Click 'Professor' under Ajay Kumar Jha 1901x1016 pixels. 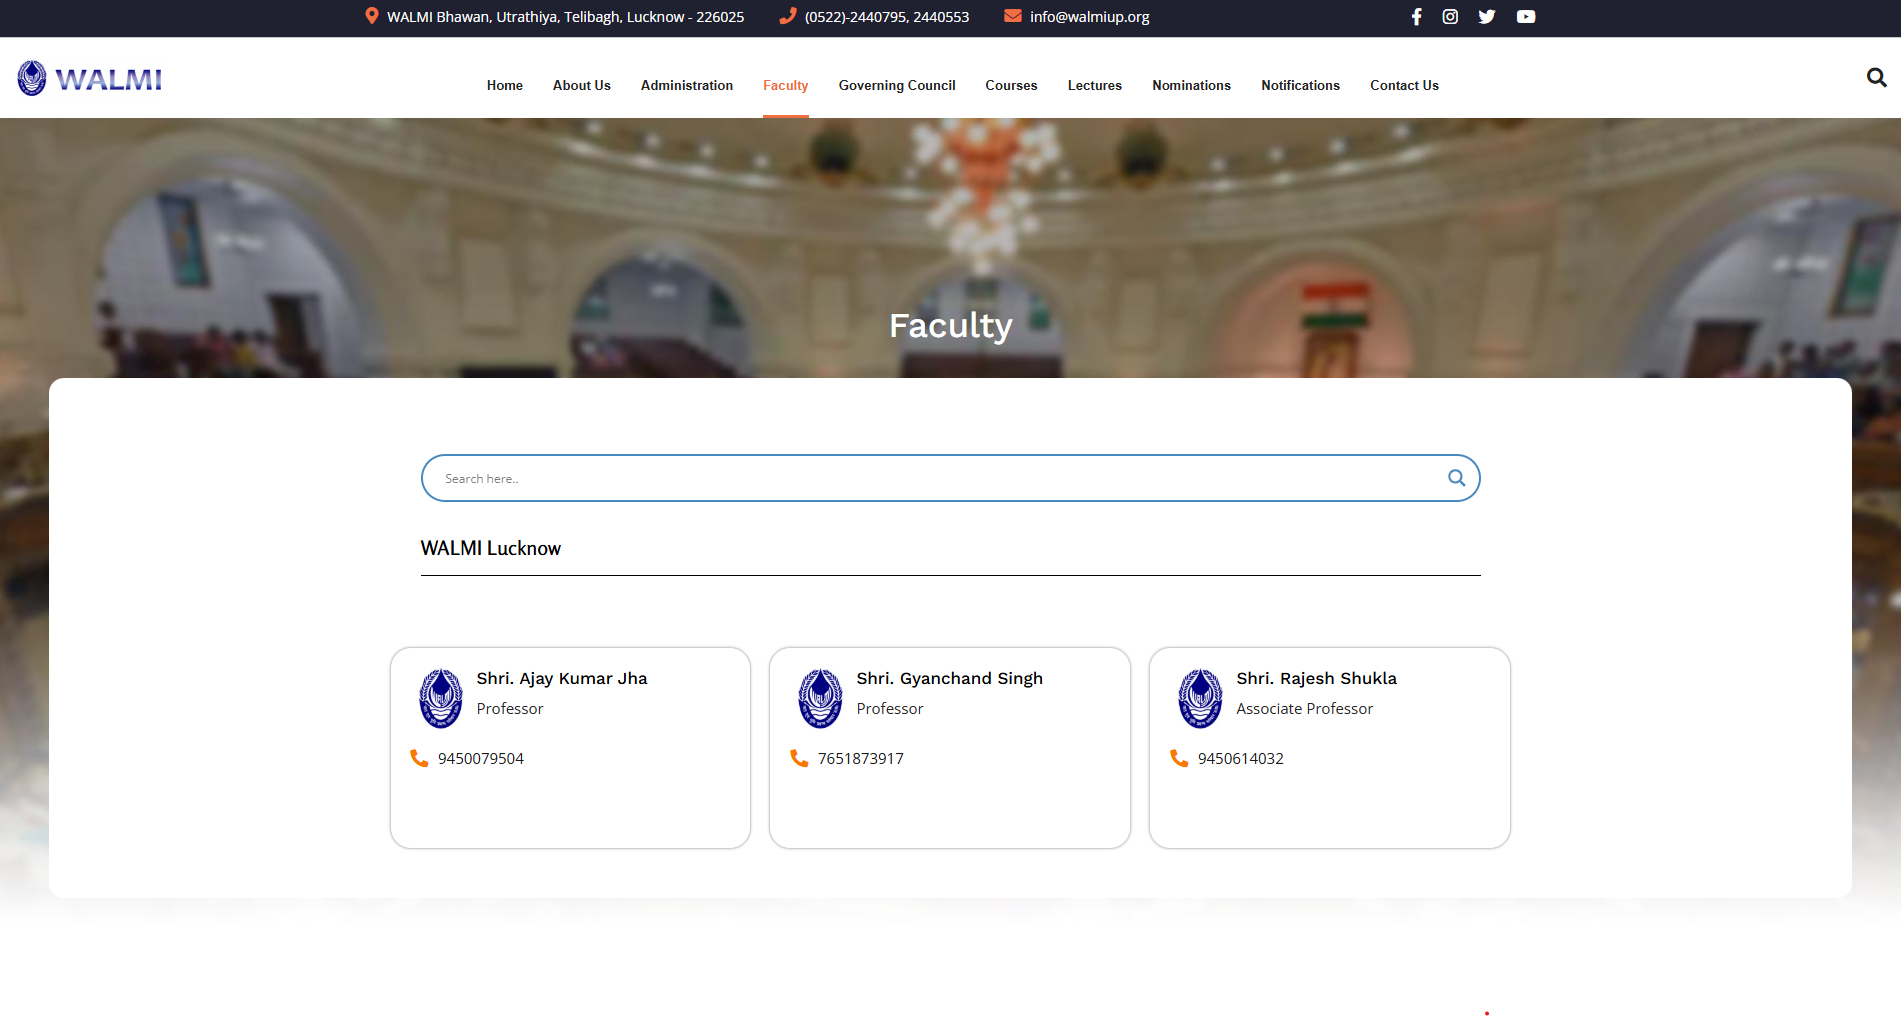510,709
